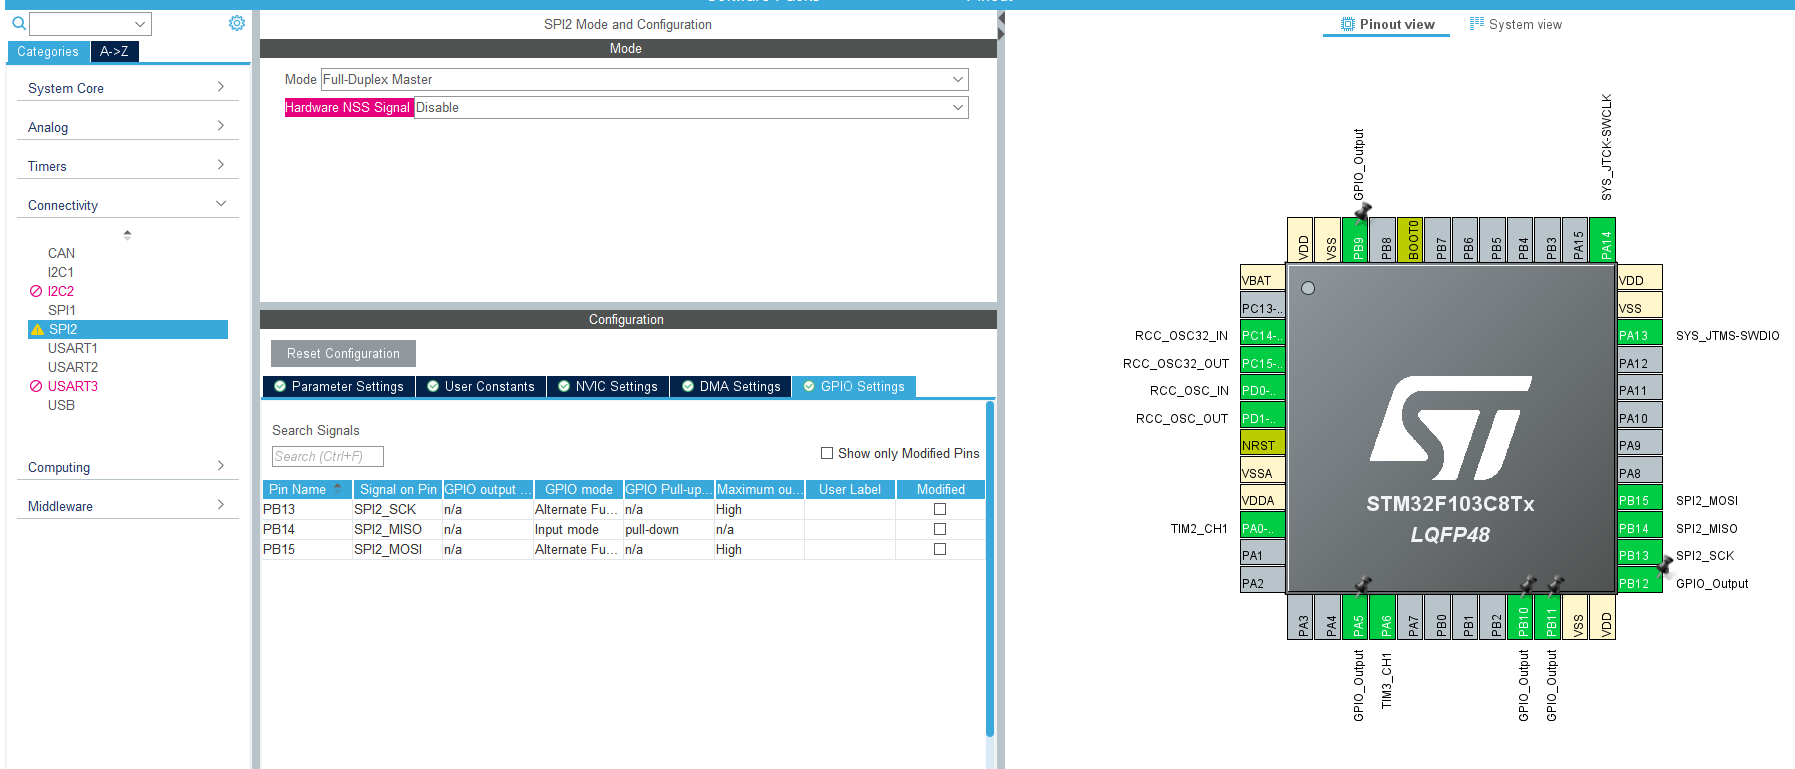
Task: Click the Pinout view chip icon
Action: click(x=1348, y=24)
